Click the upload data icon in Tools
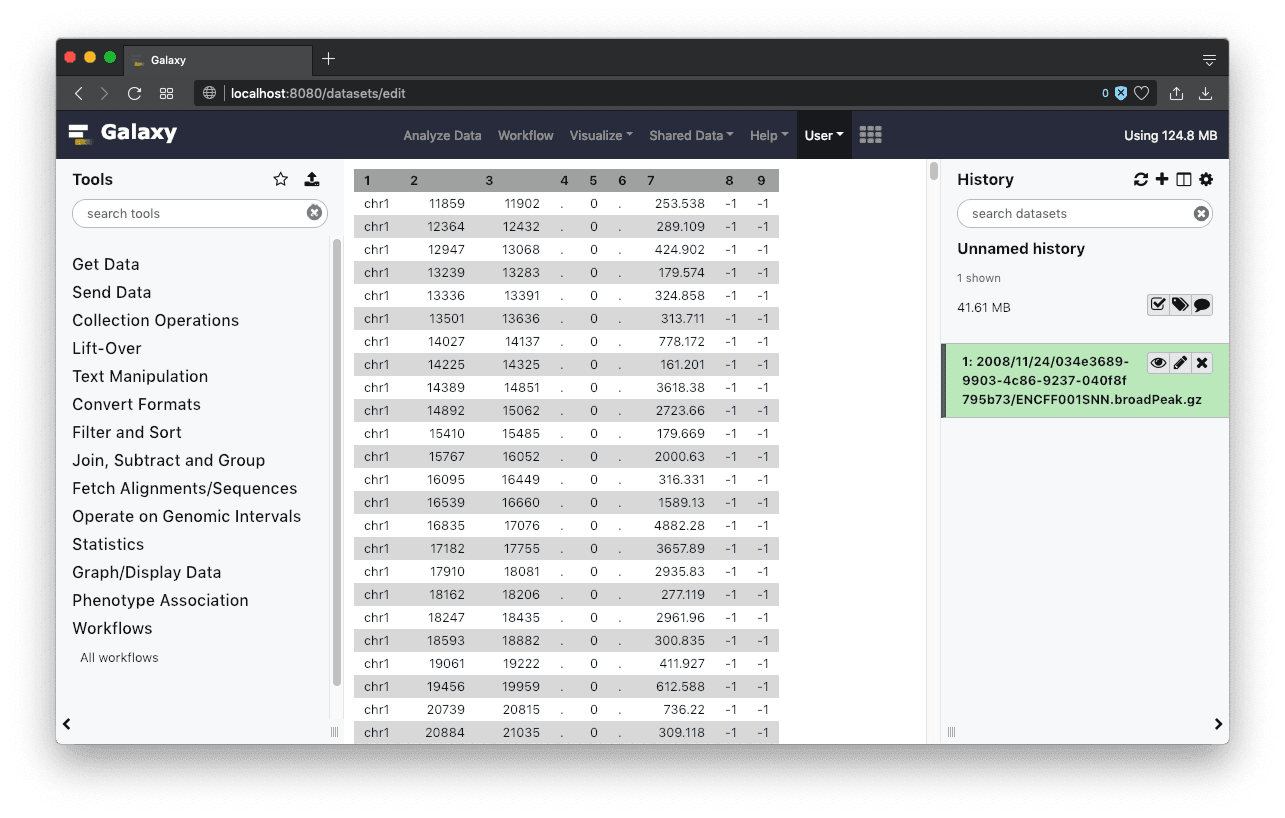Screen dimensions: 1285x818 [x=312, y=179]
